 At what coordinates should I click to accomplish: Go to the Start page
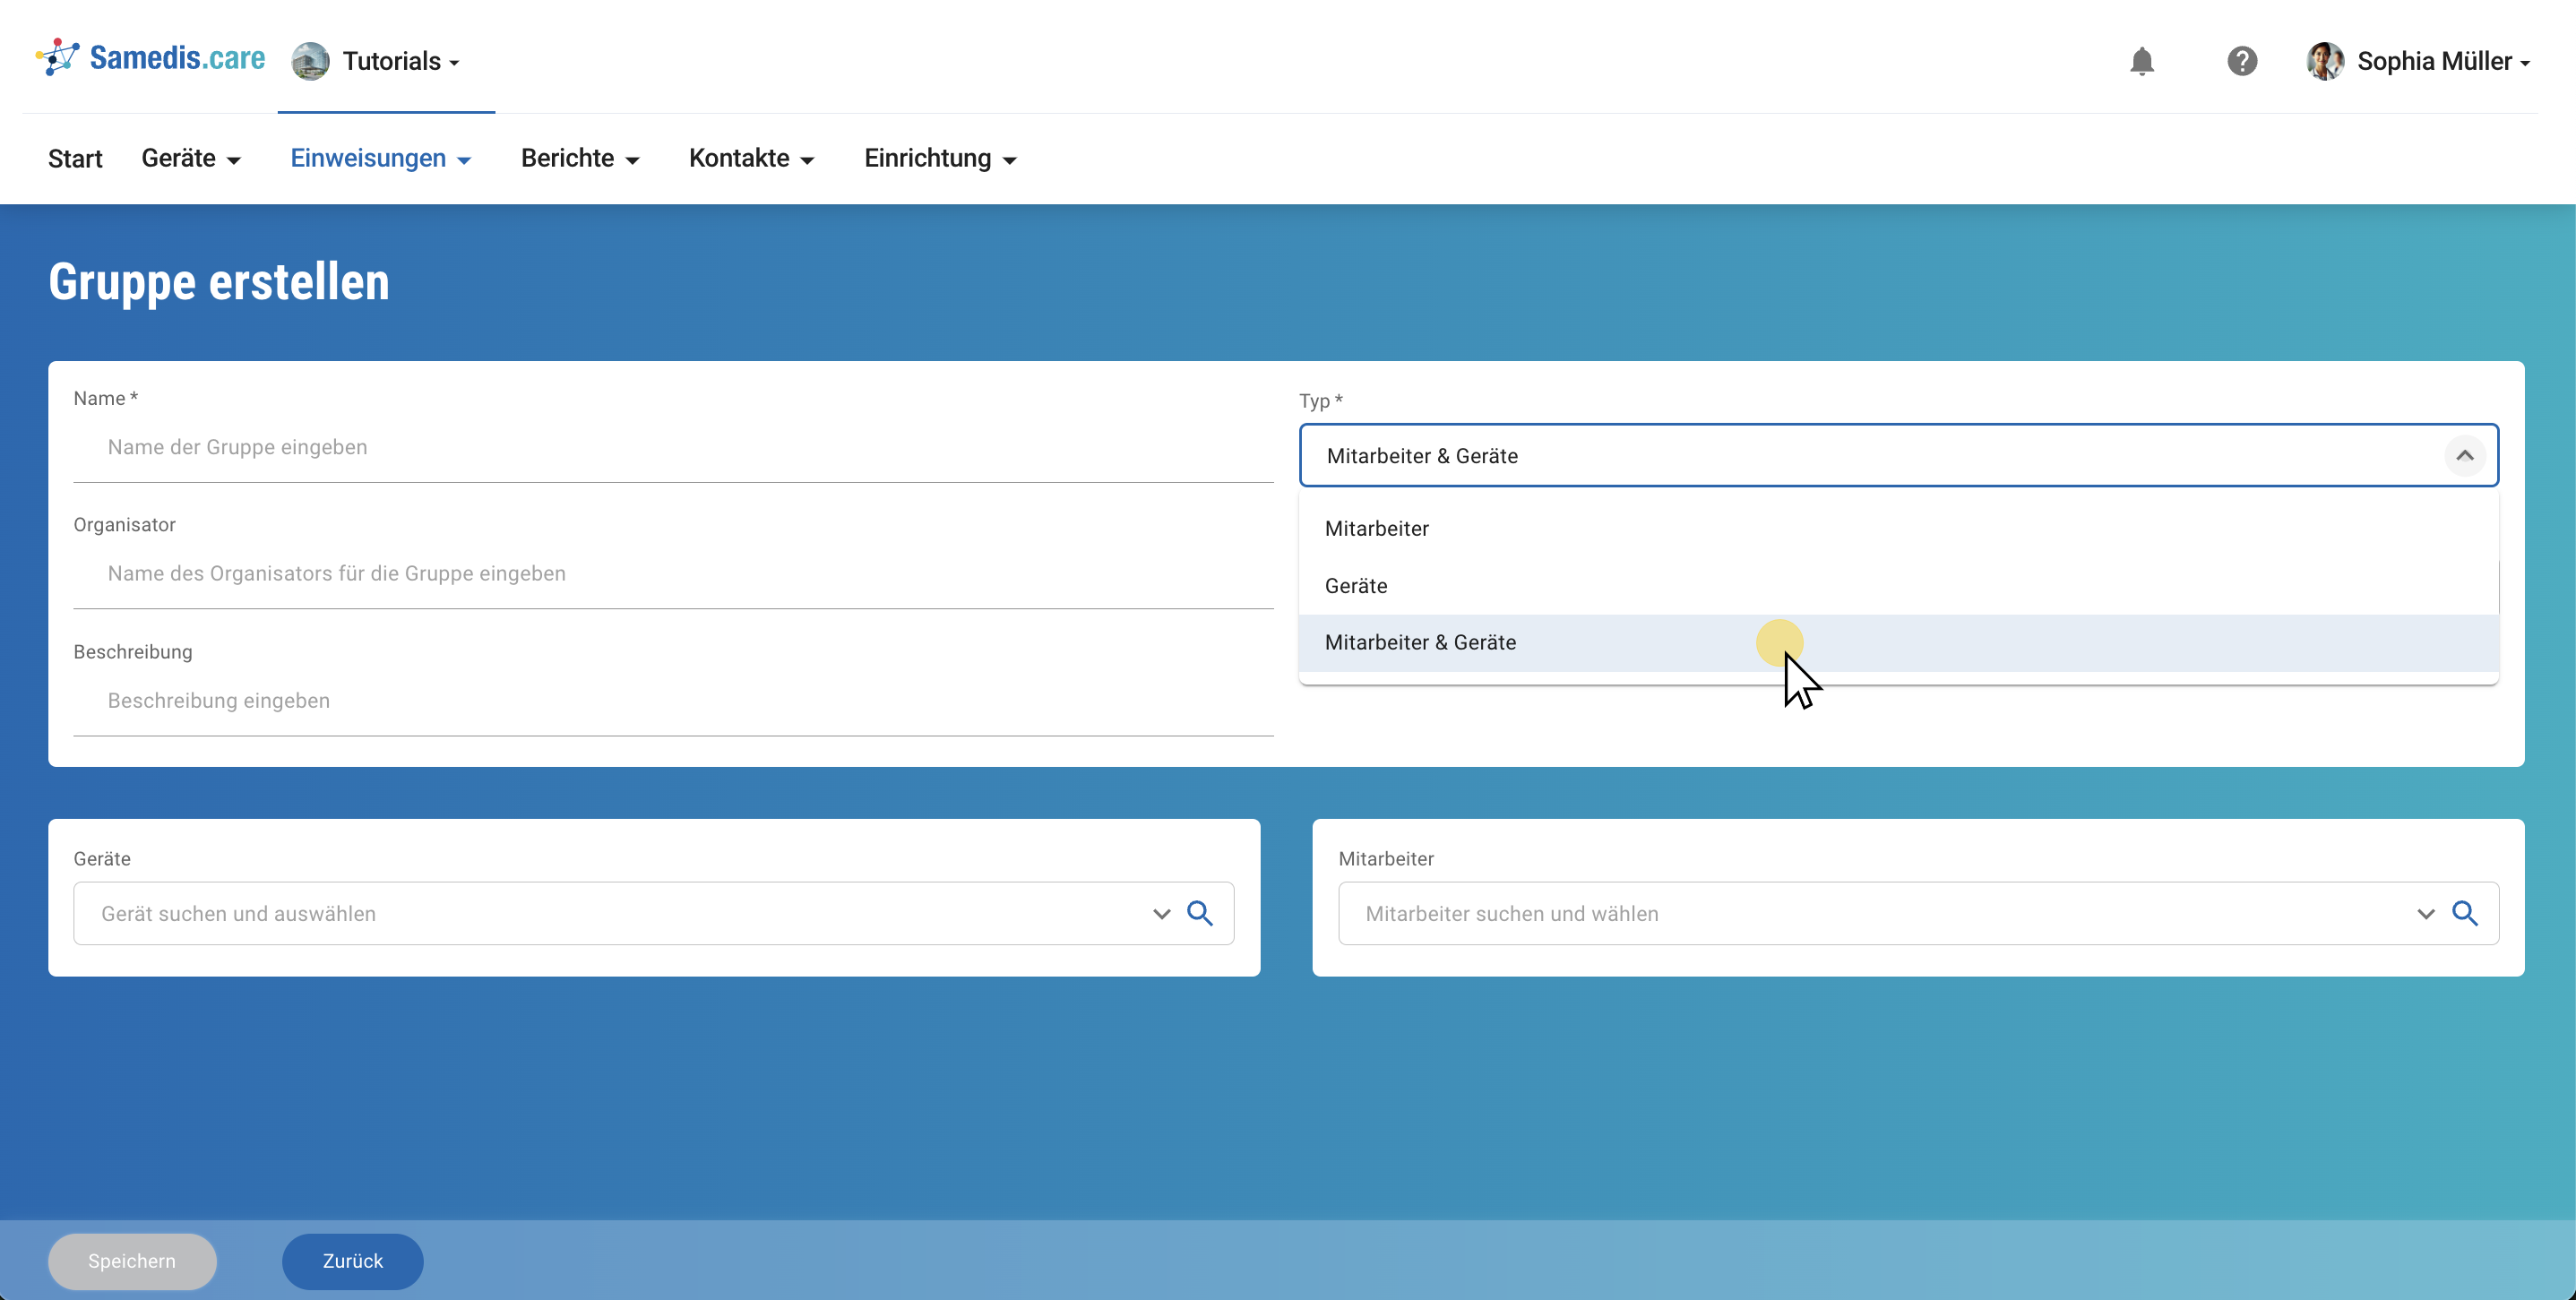point(75,159)
